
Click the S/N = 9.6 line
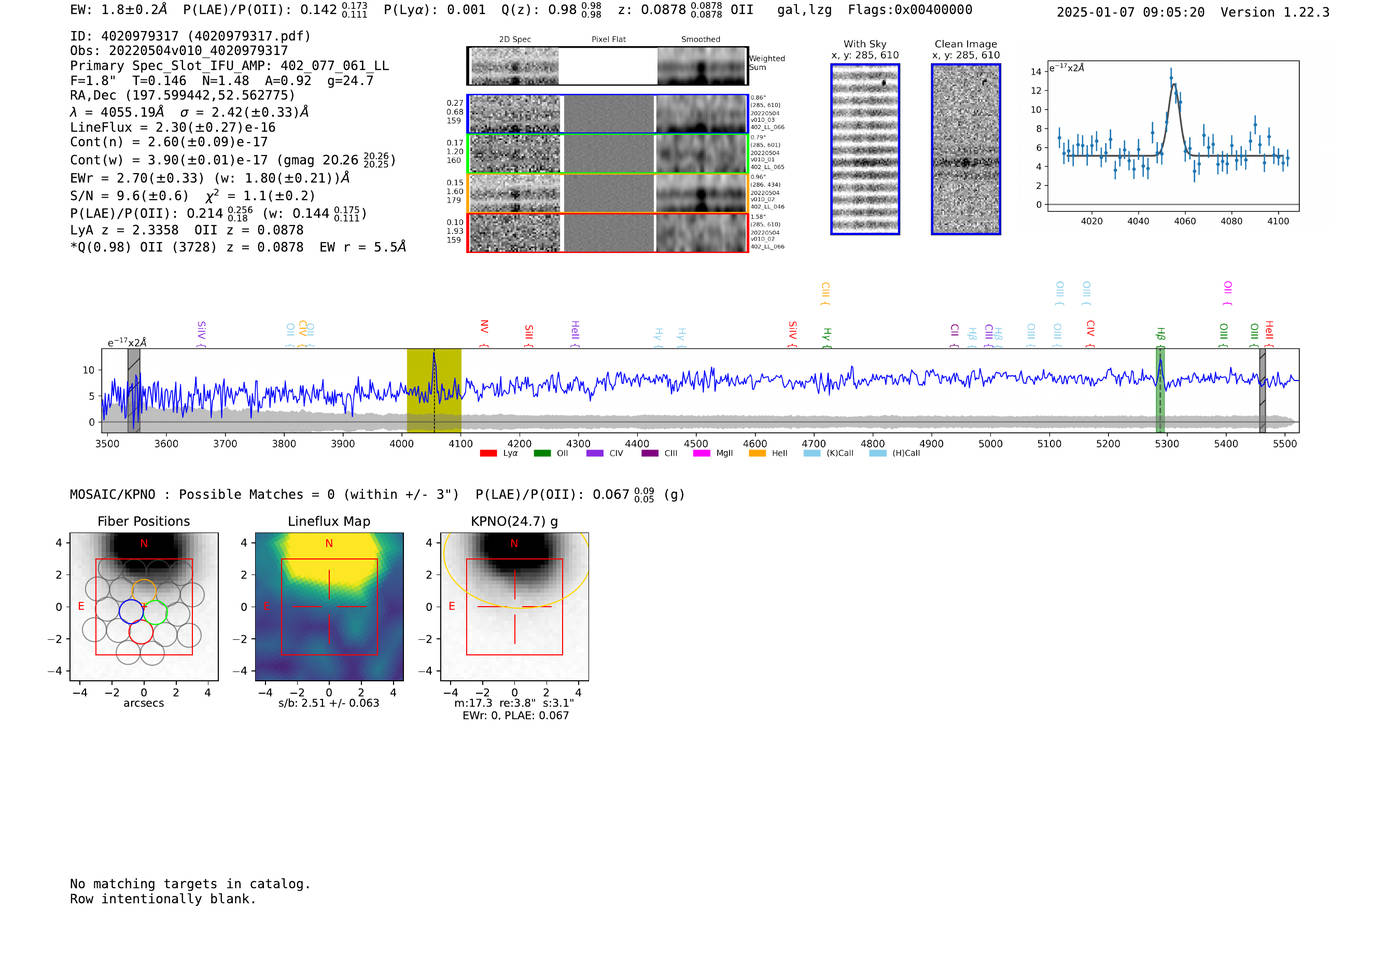(x=193, y=195)
